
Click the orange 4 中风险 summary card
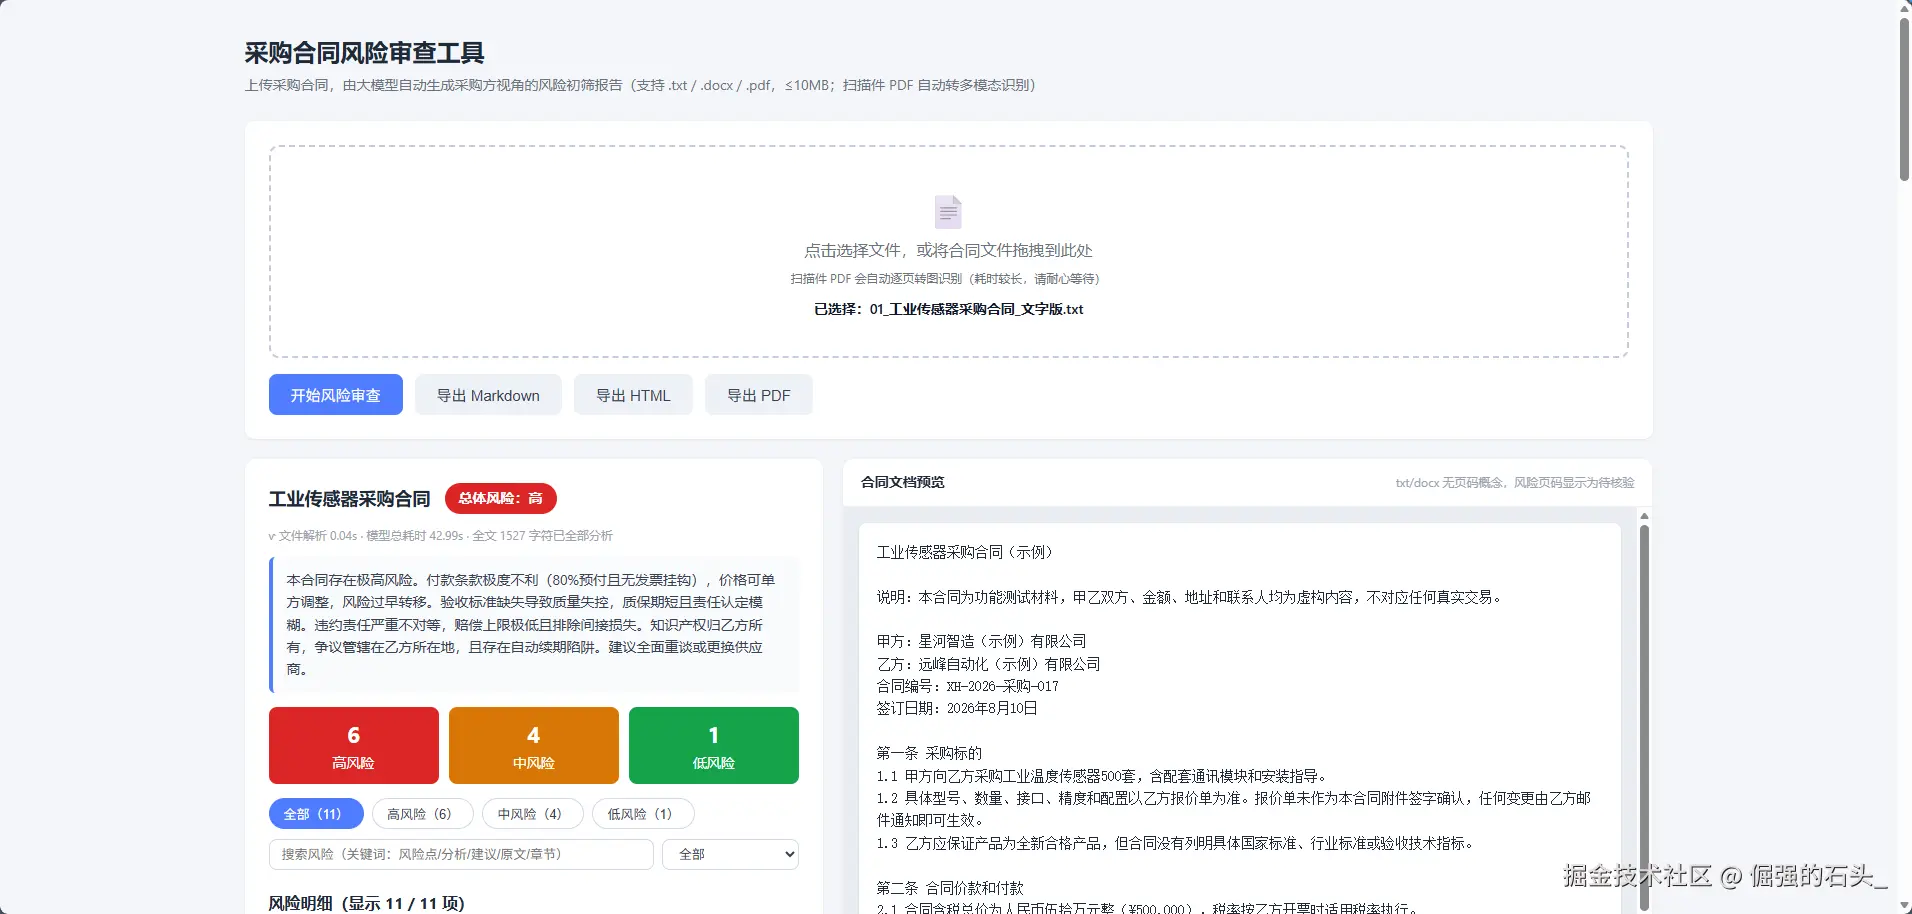point(534,745)
